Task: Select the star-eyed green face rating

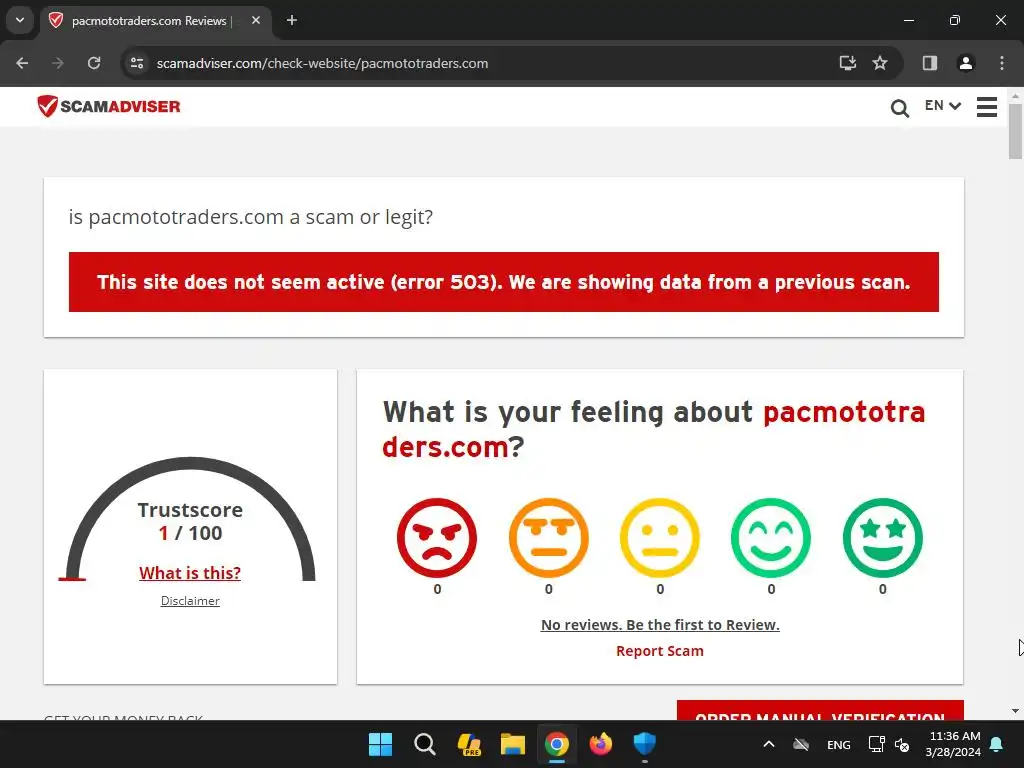Action: click(x=882, y=538)
